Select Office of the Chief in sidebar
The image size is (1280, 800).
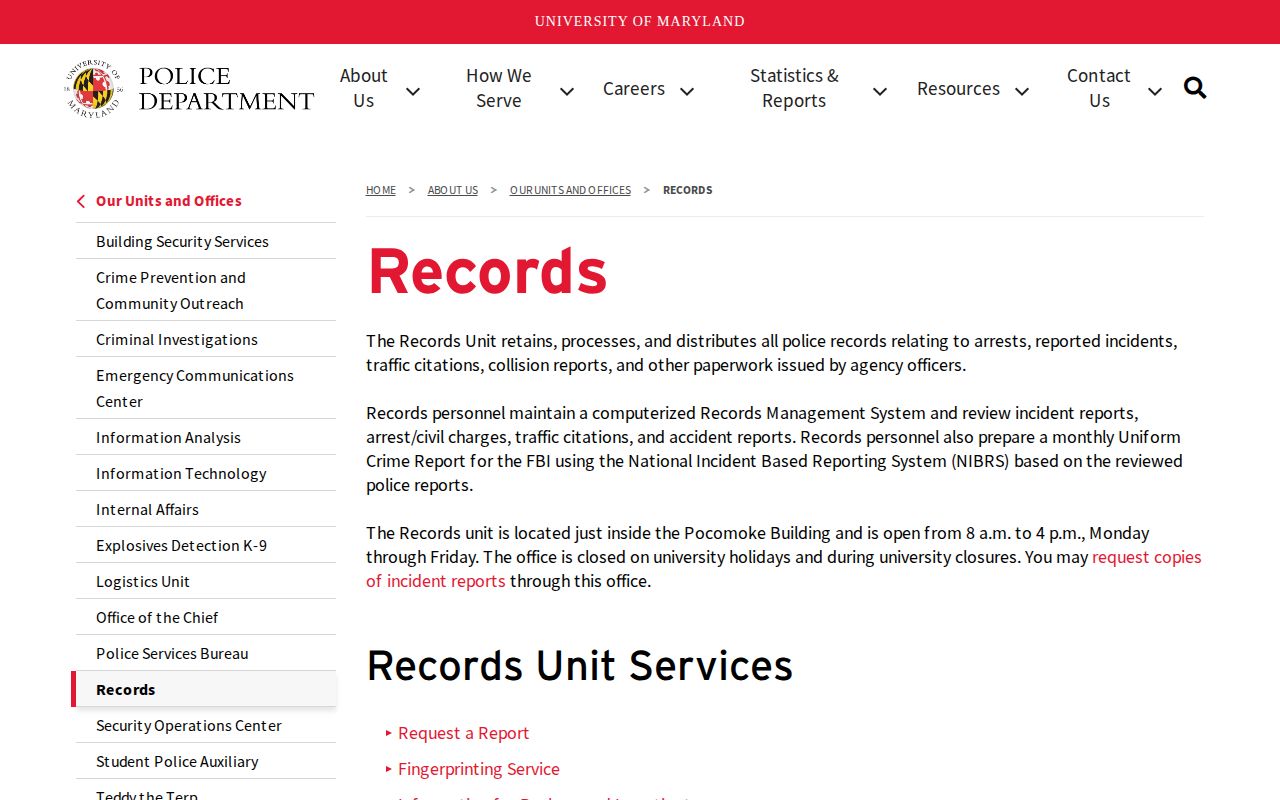[x=206, y=617]
